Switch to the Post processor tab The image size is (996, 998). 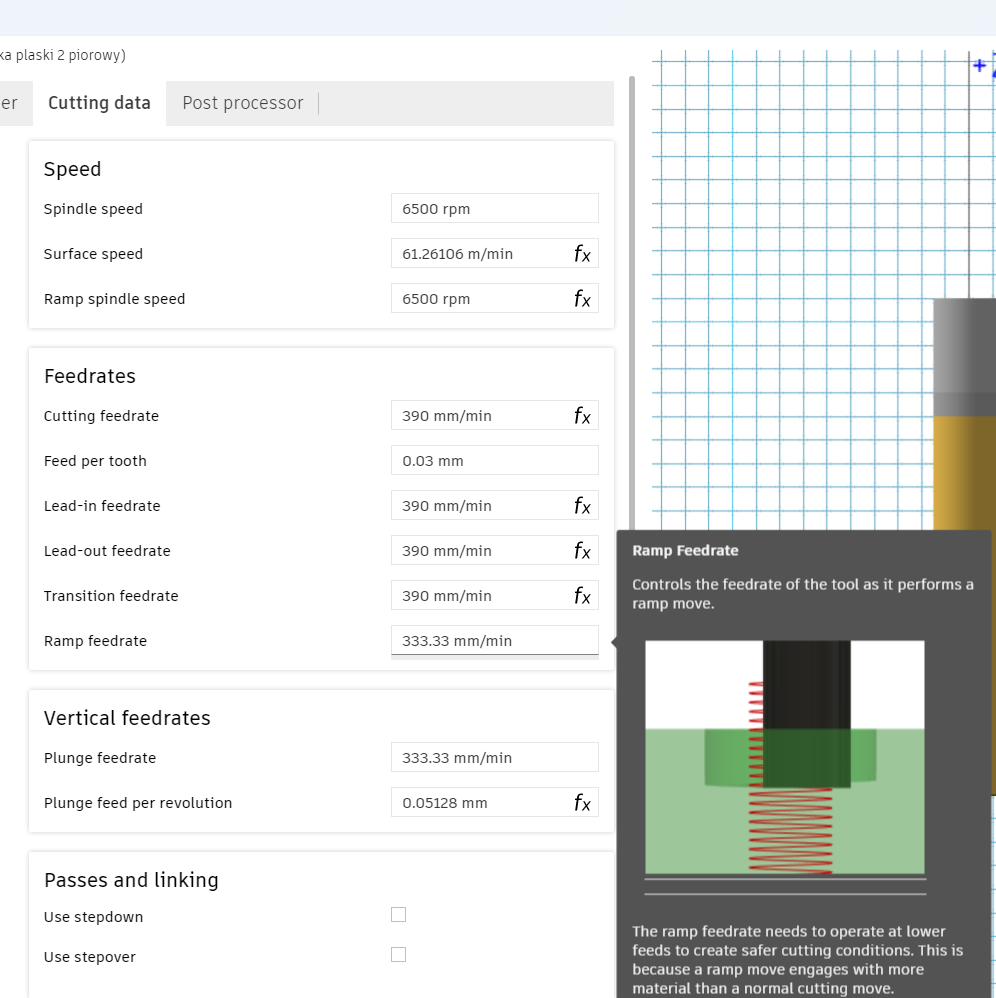pyautogui.click(x=242, y=103)
